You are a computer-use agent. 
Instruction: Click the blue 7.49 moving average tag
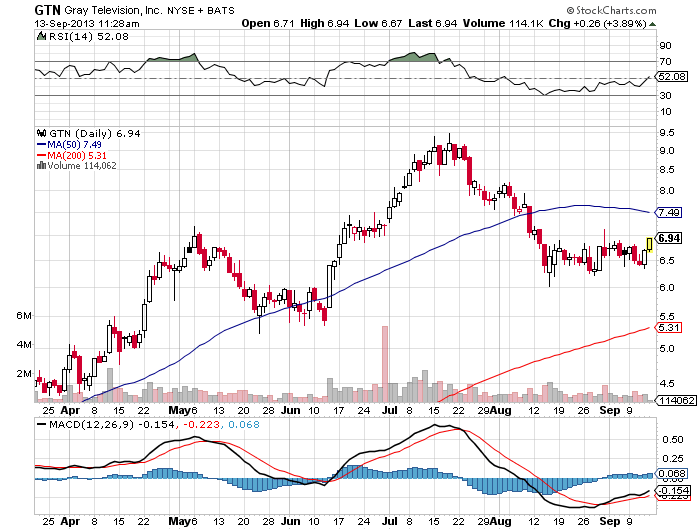[x=668, y=213]
